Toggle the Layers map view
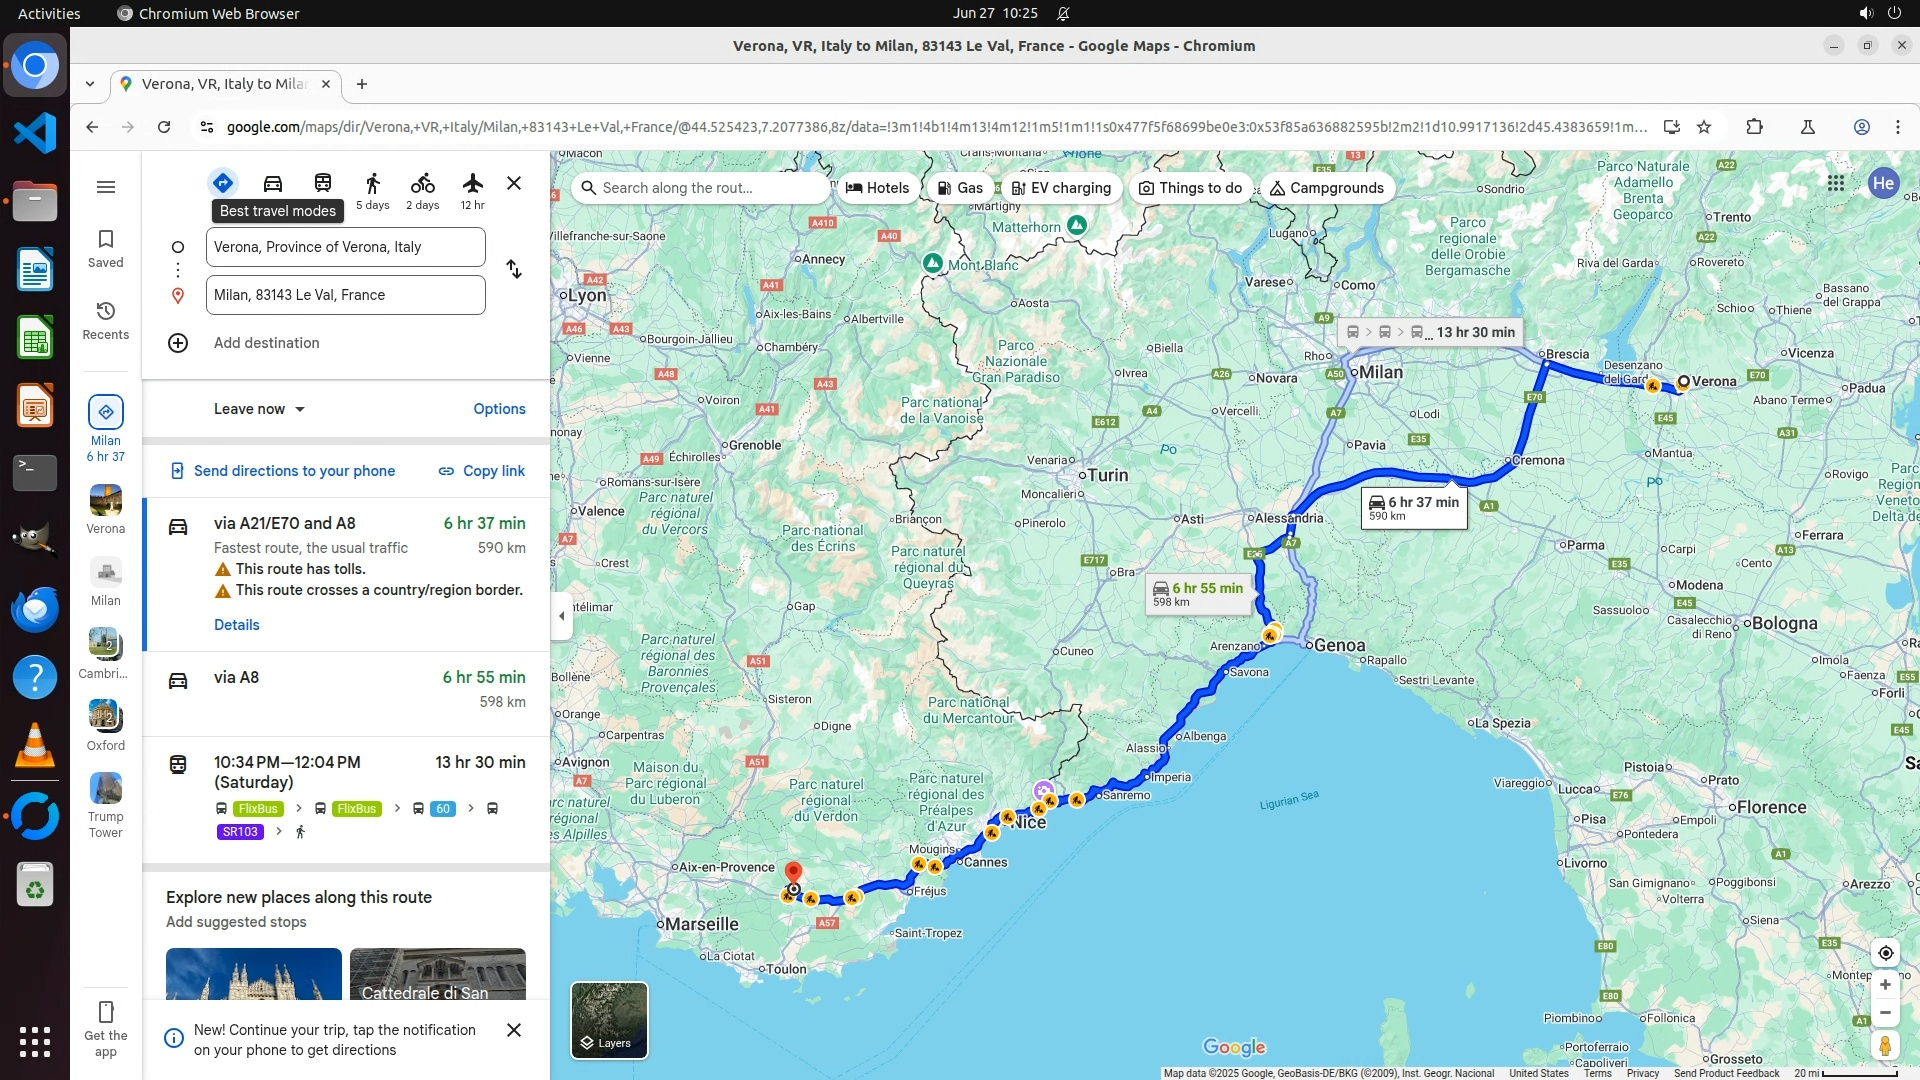The height and width of the screenshot is (1080, 1920). tap(609, 1020)
